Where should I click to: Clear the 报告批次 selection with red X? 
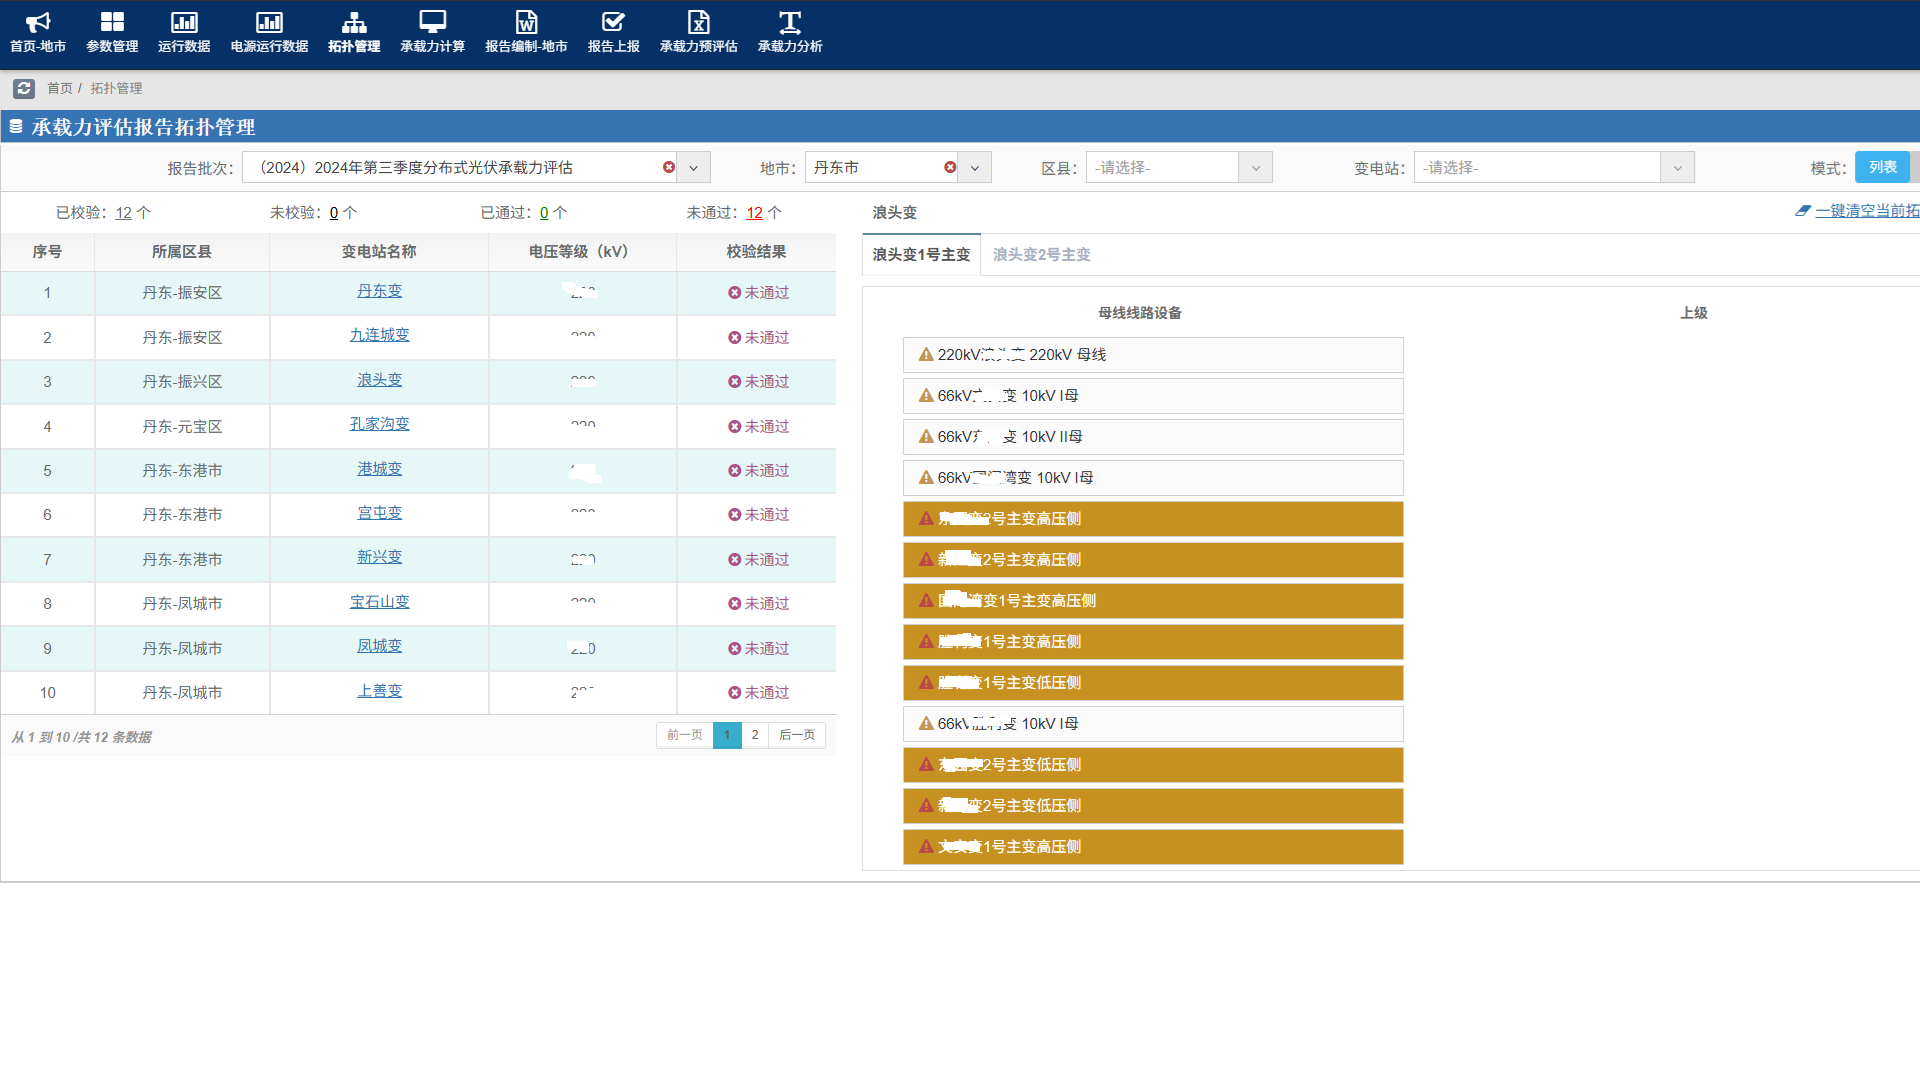coord(668,167)
